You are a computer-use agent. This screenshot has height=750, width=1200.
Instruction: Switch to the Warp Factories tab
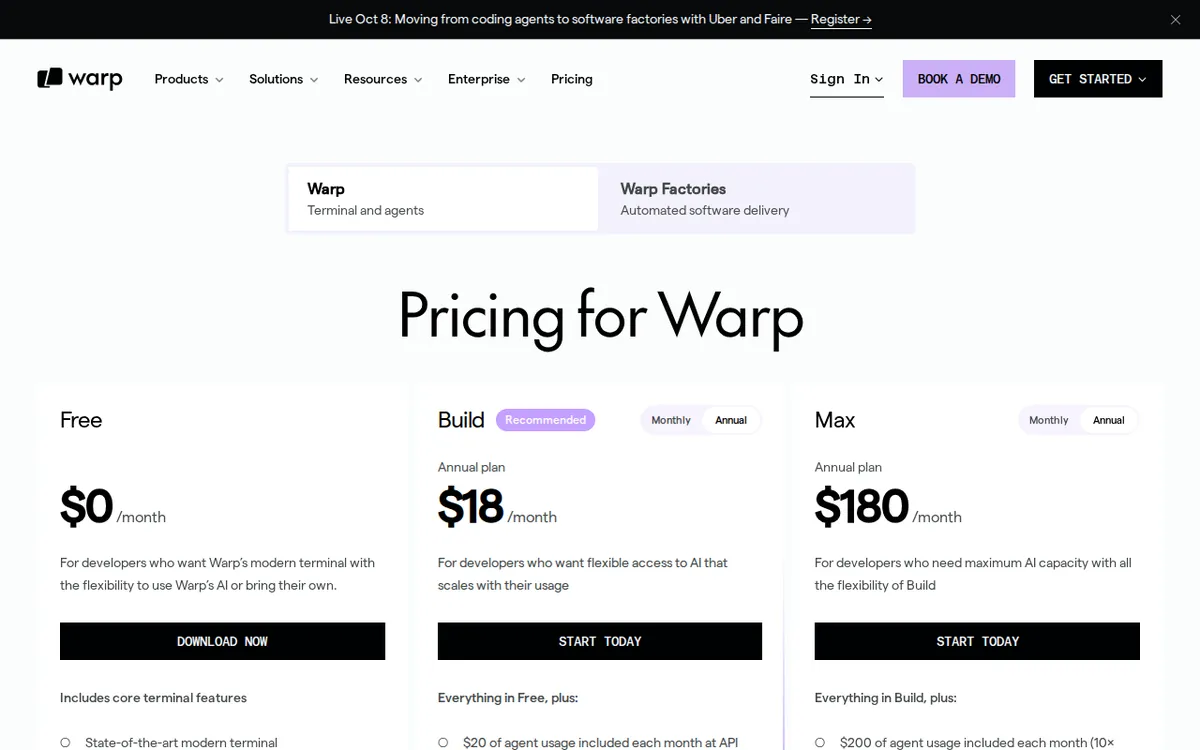(x=756, y=199)
